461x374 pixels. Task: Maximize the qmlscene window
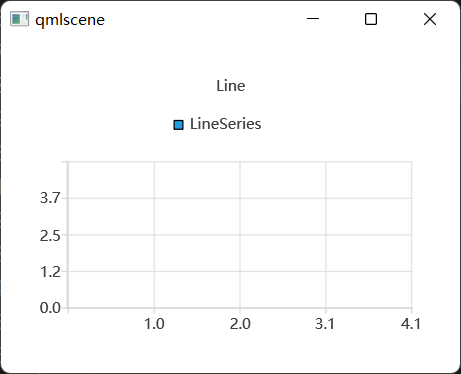click(x=371, y=19)
